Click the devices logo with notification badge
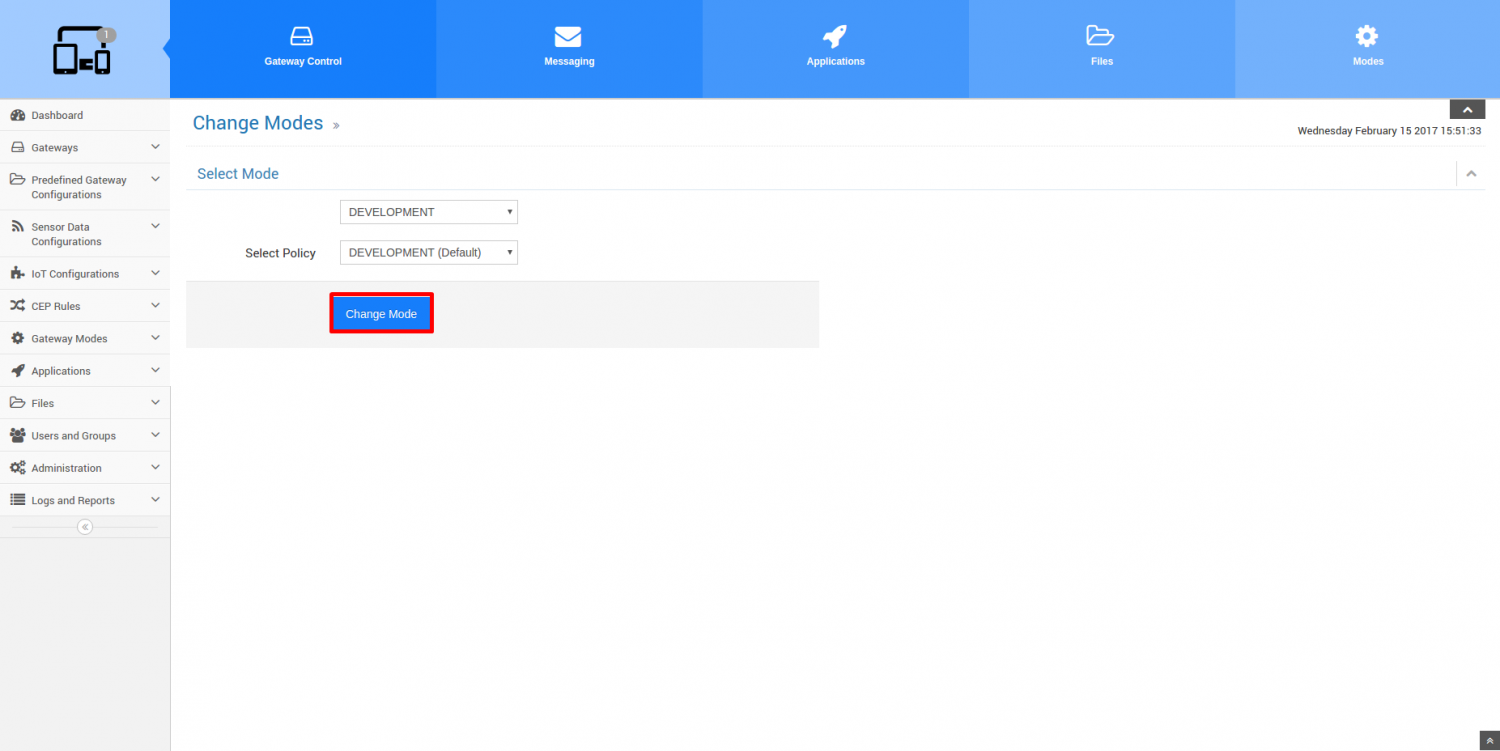Viewport: 1500px width, 751px height. [x=82, y=52]
